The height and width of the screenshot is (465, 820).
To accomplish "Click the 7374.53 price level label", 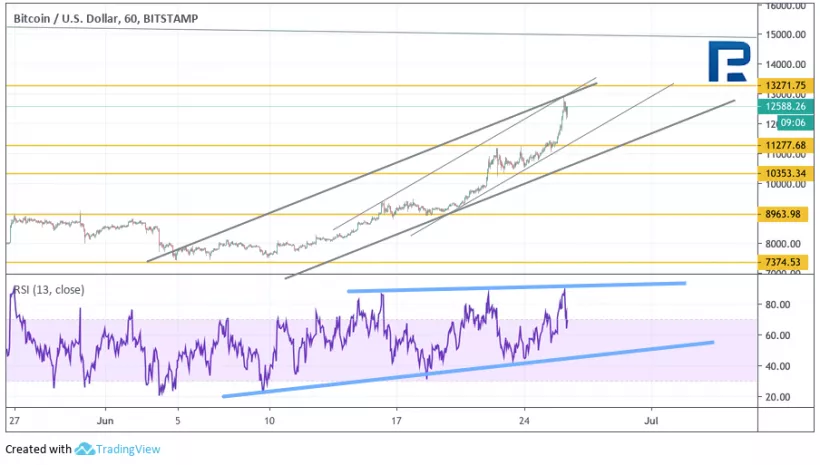I will click(x=788, y=262).
